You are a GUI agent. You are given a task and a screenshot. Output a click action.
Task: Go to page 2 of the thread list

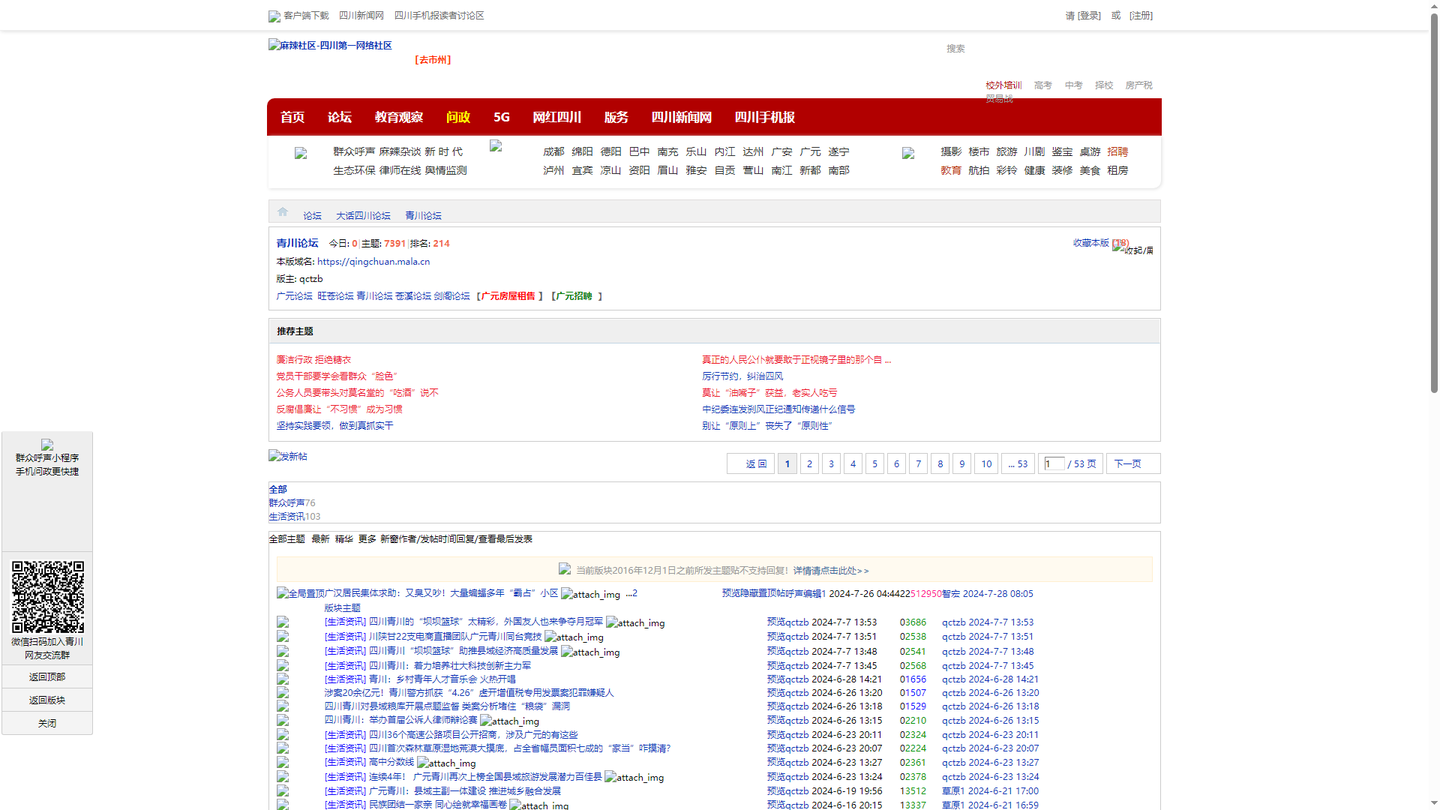pyautogui.click(x=809, y=464)
